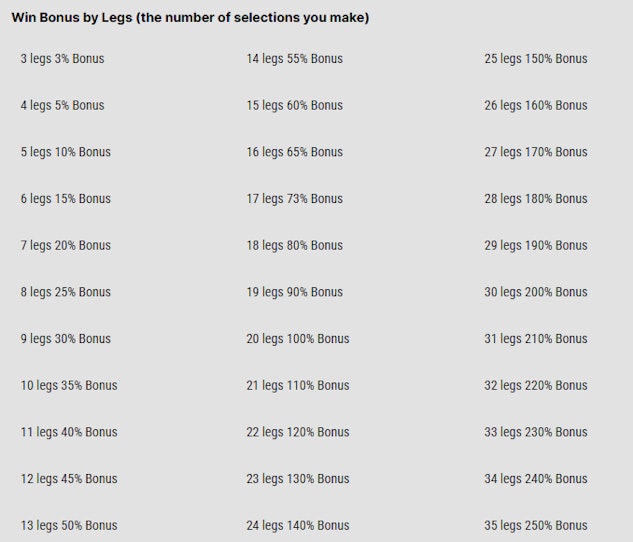Screen dimensions: 633x542
Task: Click the 19 legs 90% Bonus row
Action: pos(294,292)
